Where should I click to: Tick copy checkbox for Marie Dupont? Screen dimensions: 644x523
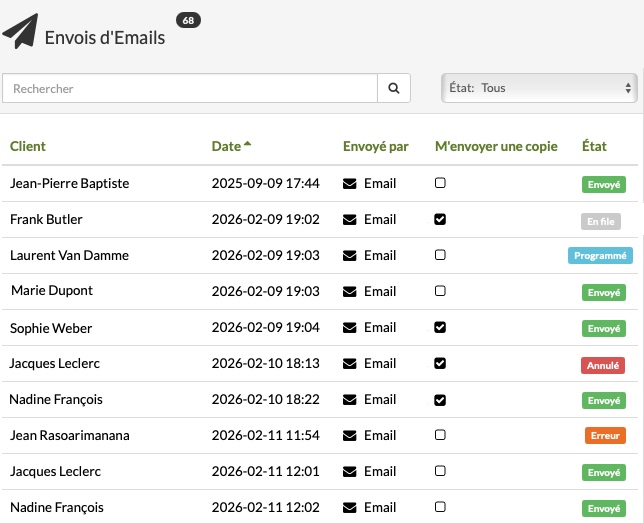click(x=440, y=291)
